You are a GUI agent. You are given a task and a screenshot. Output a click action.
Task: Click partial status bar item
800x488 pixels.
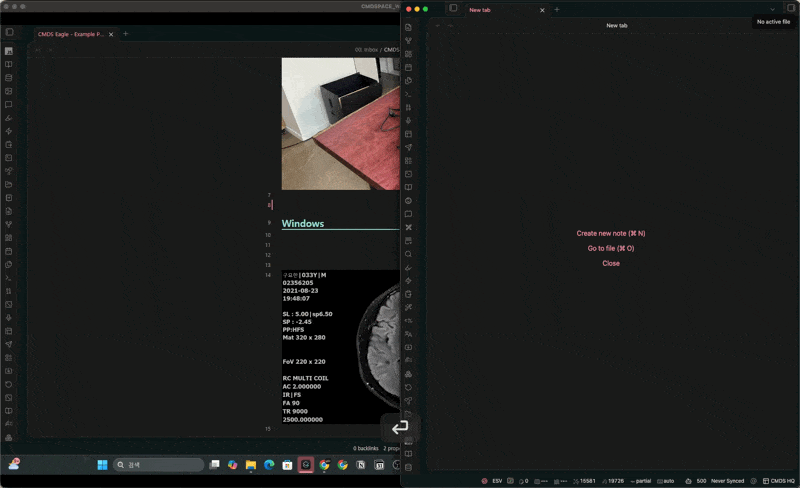641,481
